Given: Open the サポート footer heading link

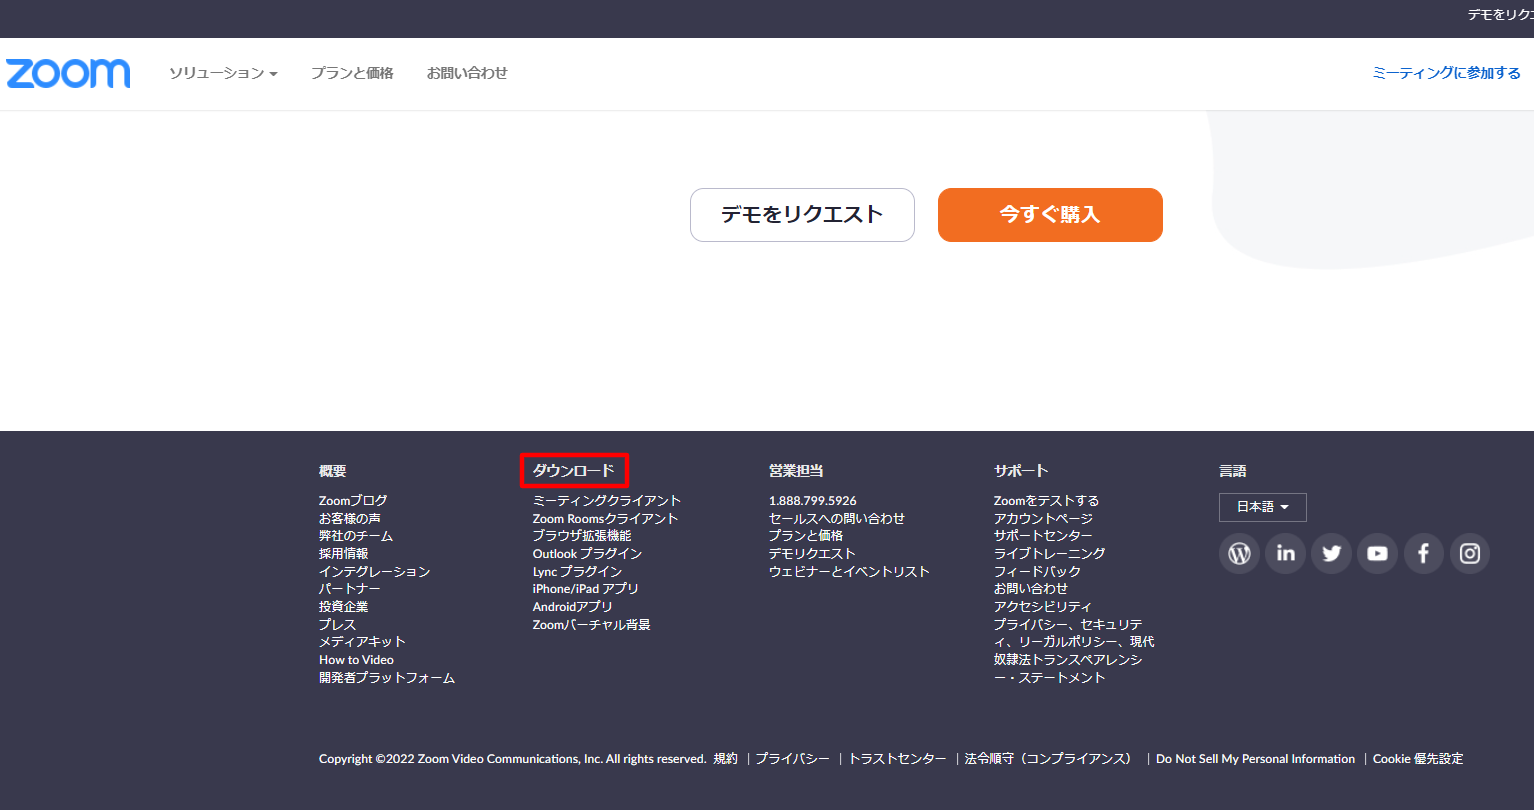Looking at the screenshot, I should pos(1021,471).
